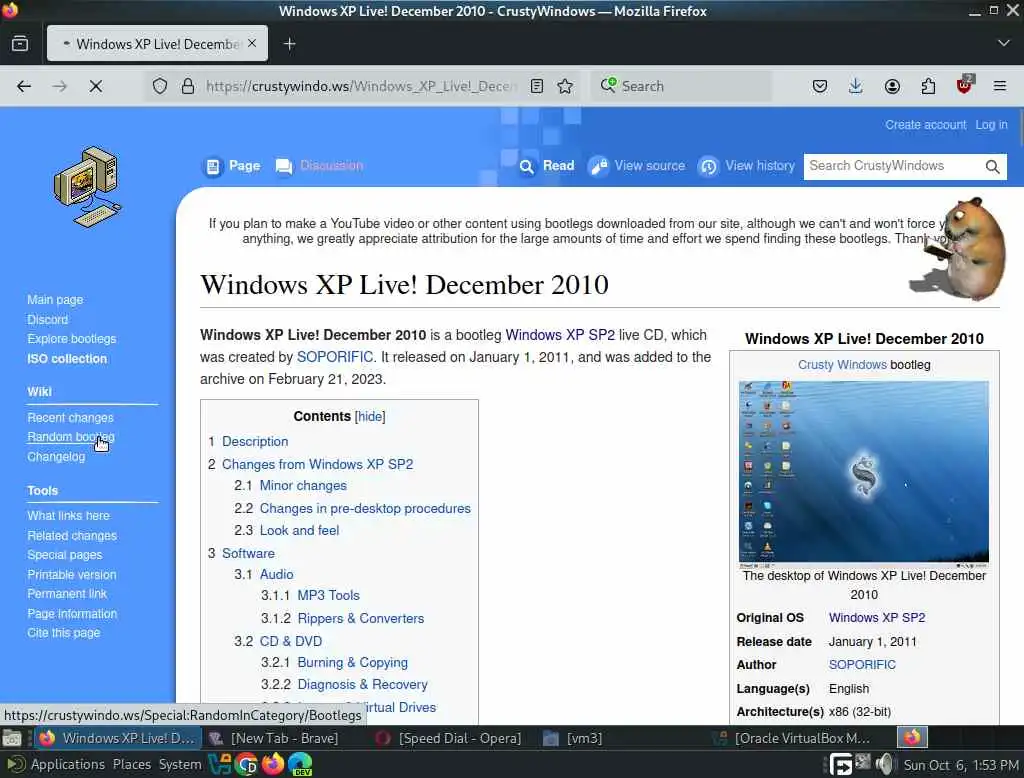The height and width of the screenshot is (778, 1024).
Task: Open Firefox View from tab bar icon
Action: (x=20, y=44)
